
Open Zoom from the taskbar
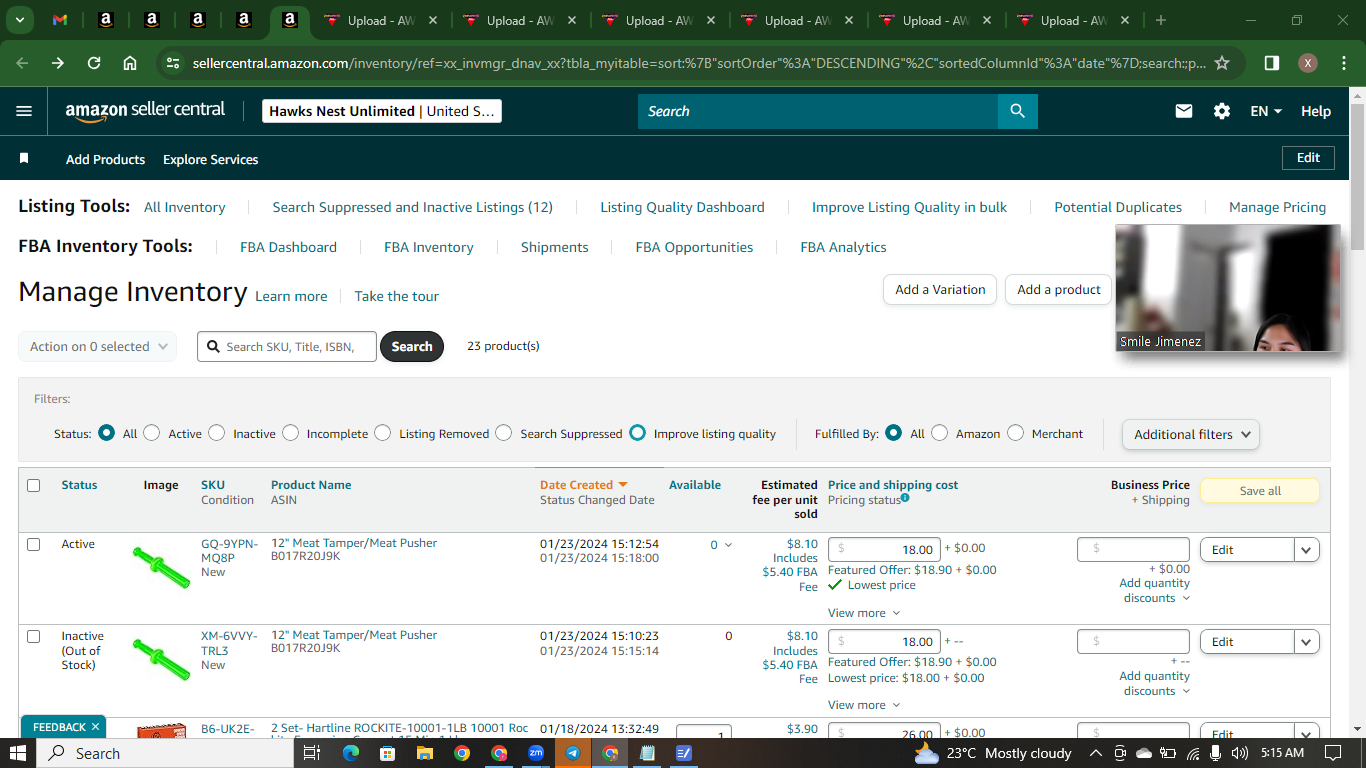pos(536,753)
